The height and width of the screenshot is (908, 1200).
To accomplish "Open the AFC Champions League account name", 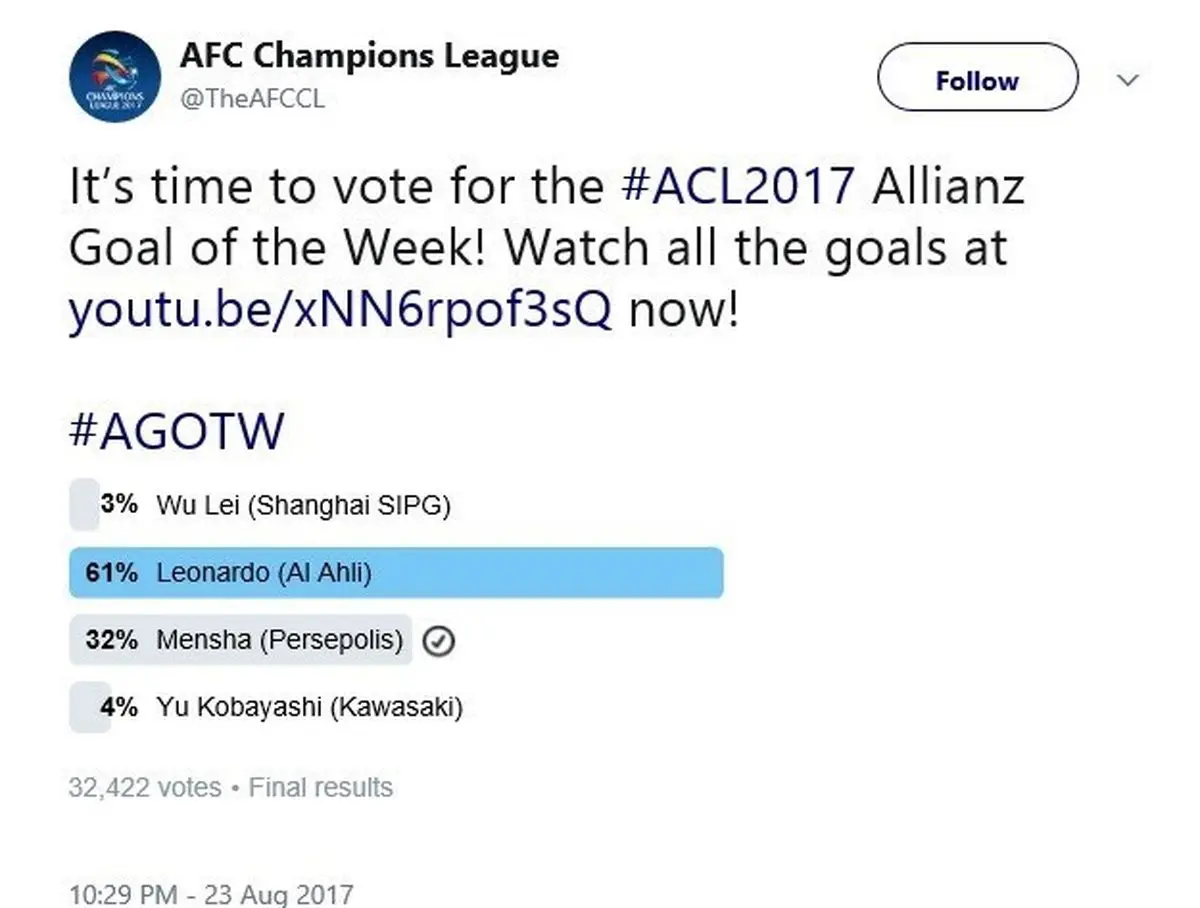I will pyautogui.click(x=369, y=55).
